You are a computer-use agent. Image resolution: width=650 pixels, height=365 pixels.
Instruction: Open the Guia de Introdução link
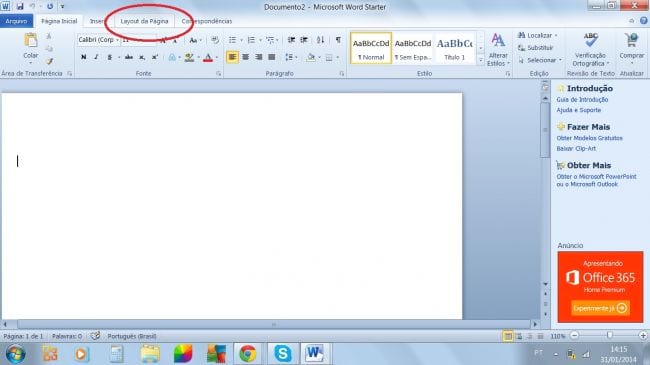(582, 100)
